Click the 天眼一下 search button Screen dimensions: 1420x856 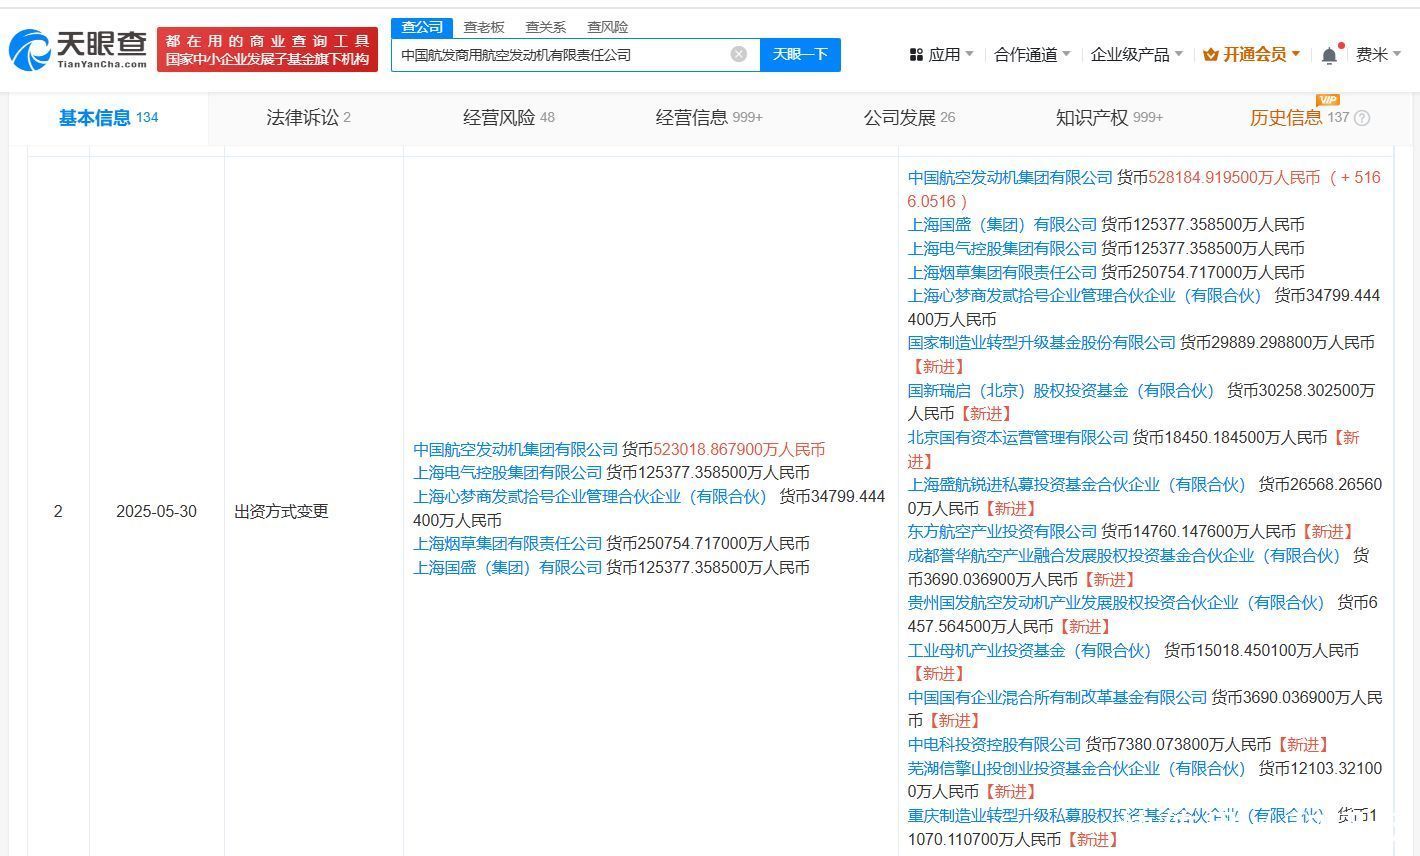[x=800, y=54]
